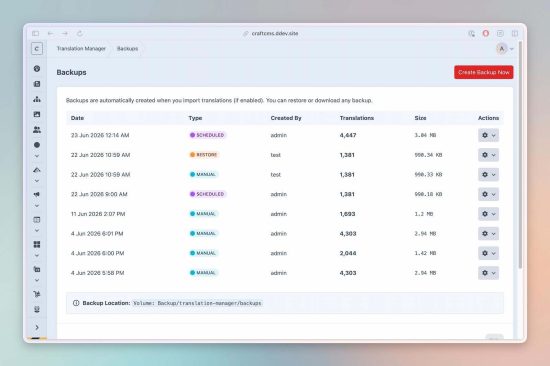Click the link icon in the address bar
The height and width of the screenshot is (366, 550).
(246, 33)
